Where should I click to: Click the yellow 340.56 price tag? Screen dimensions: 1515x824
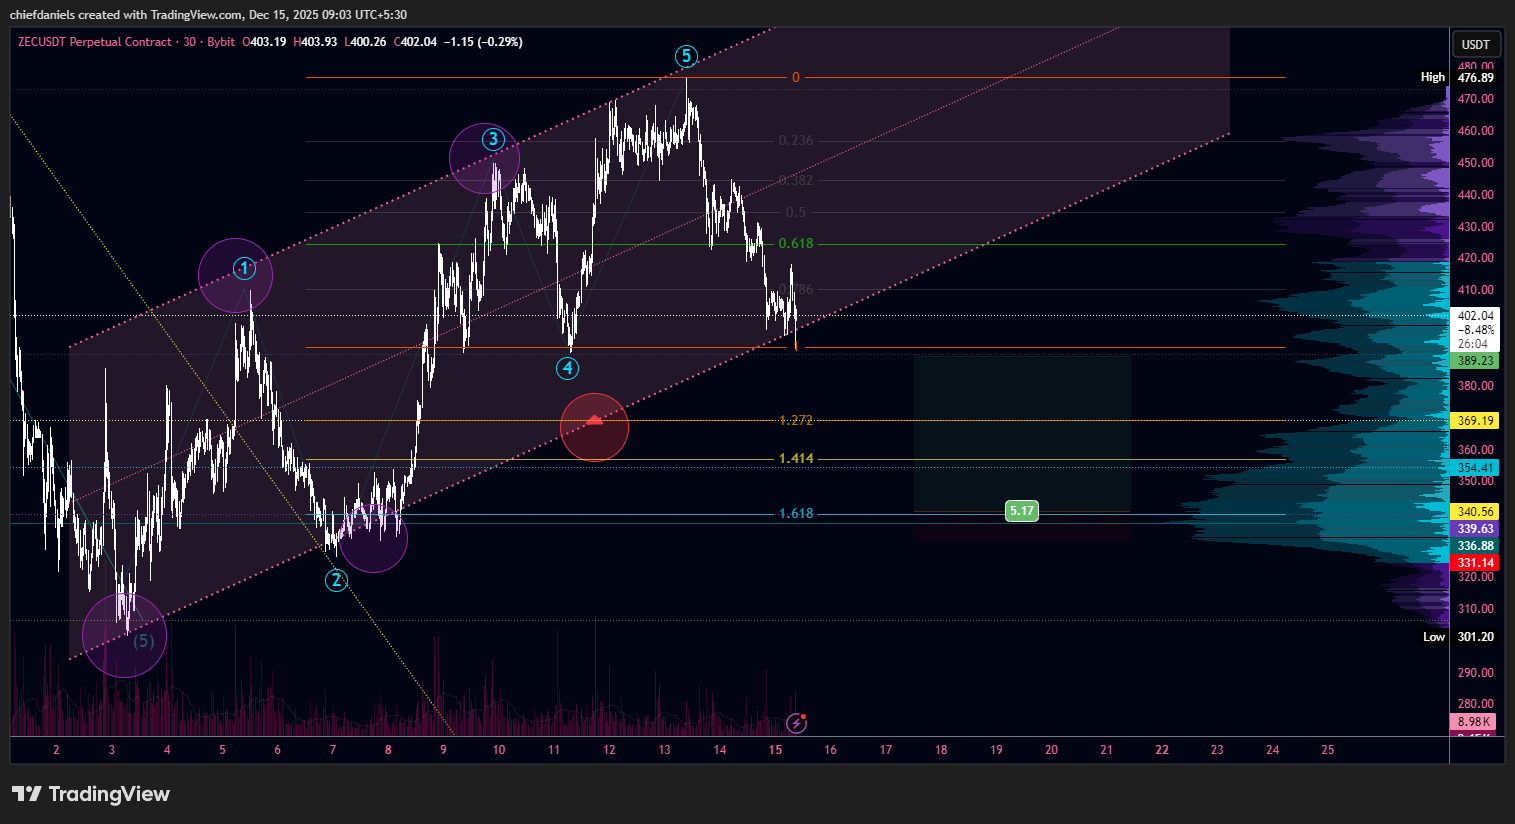click(x=1475, y=511)
